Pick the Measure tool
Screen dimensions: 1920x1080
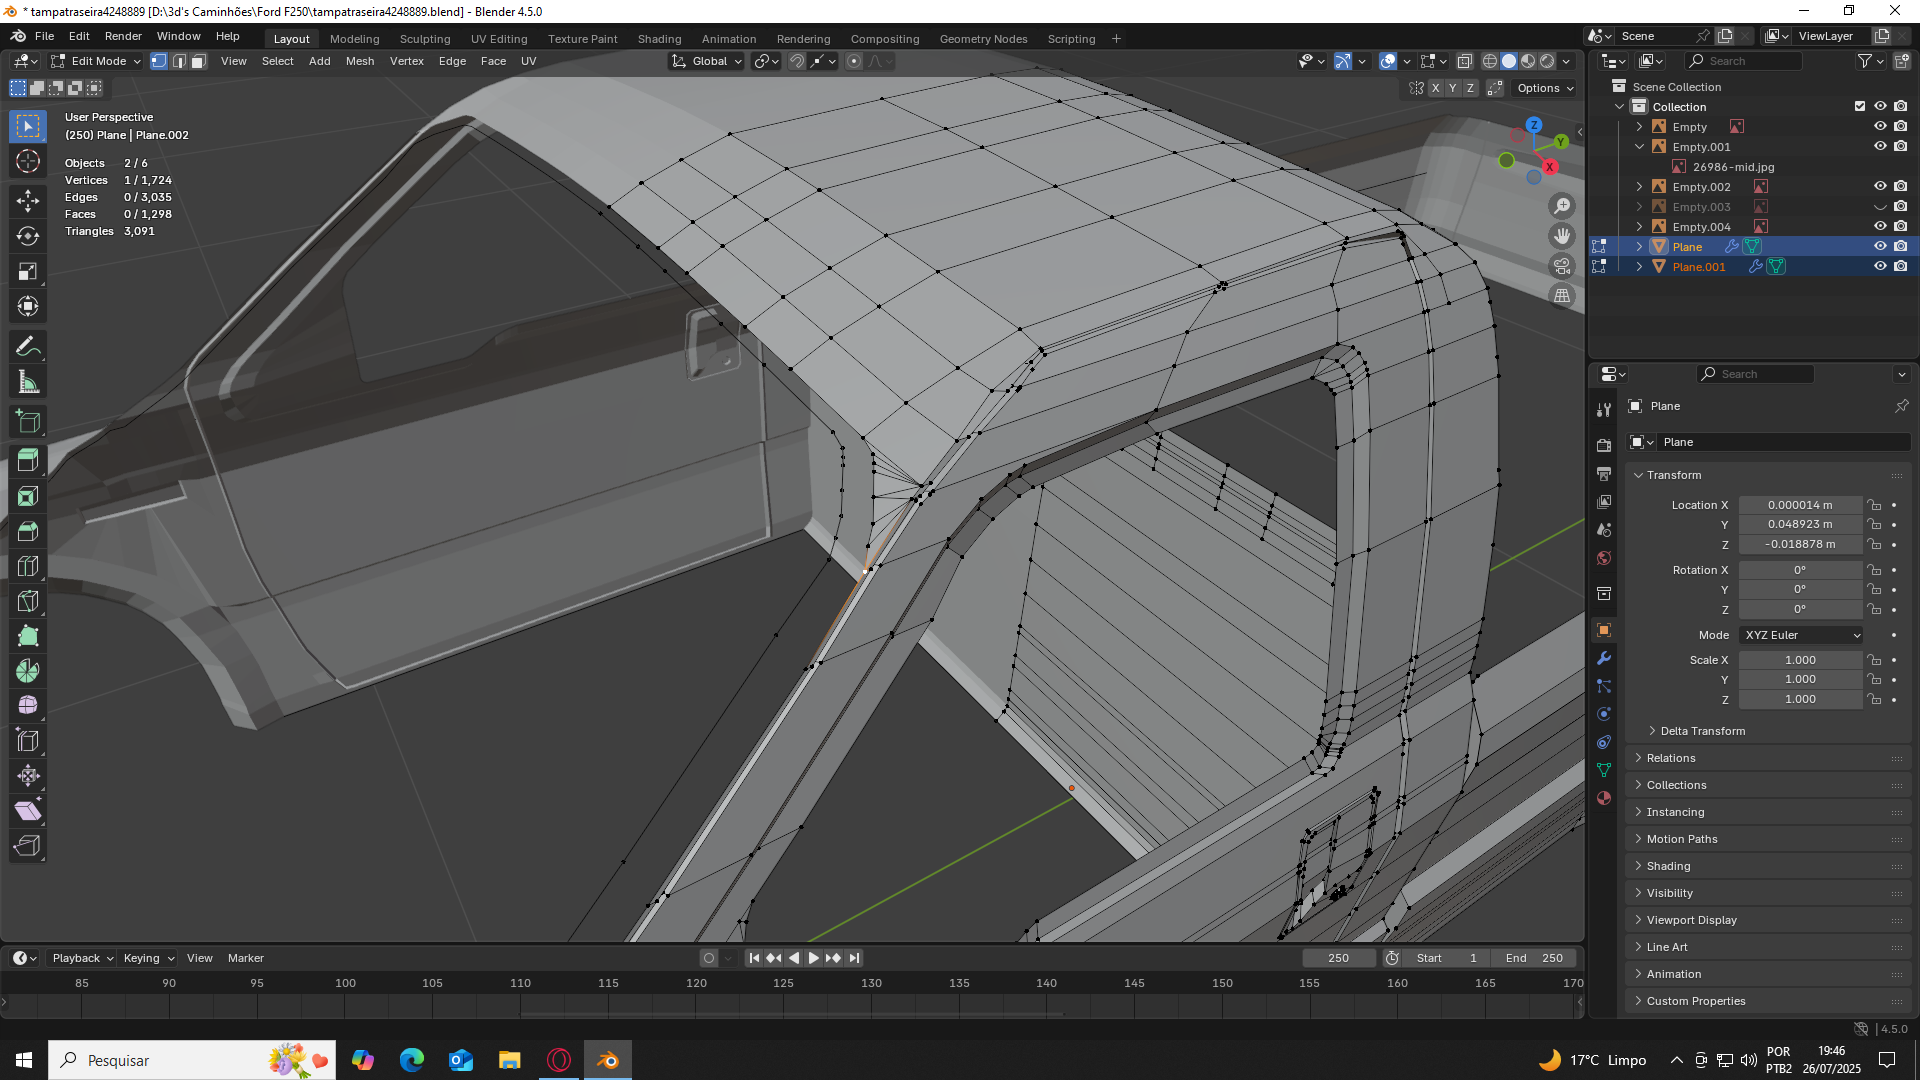[x=28, y=382]
